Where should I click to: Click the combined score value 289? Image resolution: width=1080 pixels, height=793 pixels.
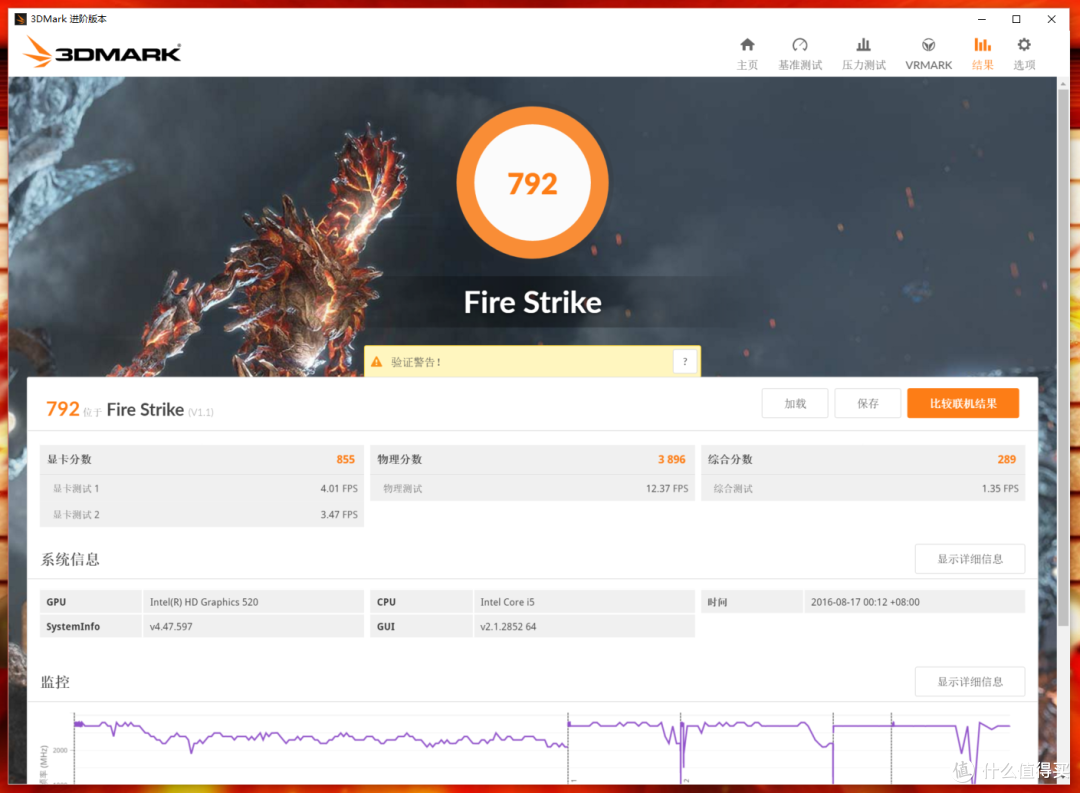(1006, 460)
